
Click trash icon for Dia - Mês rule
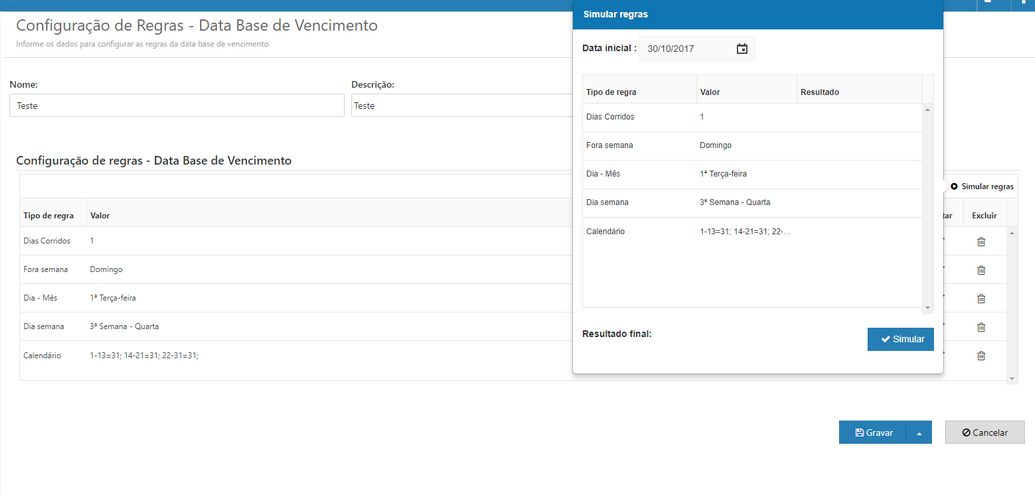pos(981,298)
